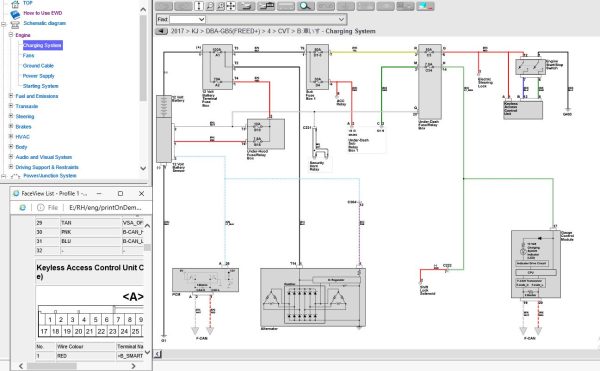Expand the Brakes tree node
Viewport: 600px width, 371px height.
pyautogui.click(x=11, y=126)
